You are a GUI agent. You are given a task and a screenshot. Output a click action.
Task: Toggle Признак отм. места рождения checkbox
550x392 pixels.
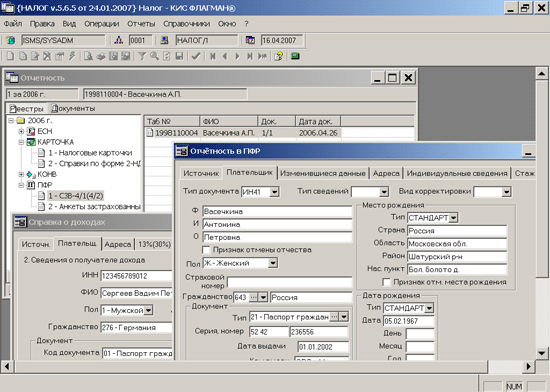click(387, 282)
